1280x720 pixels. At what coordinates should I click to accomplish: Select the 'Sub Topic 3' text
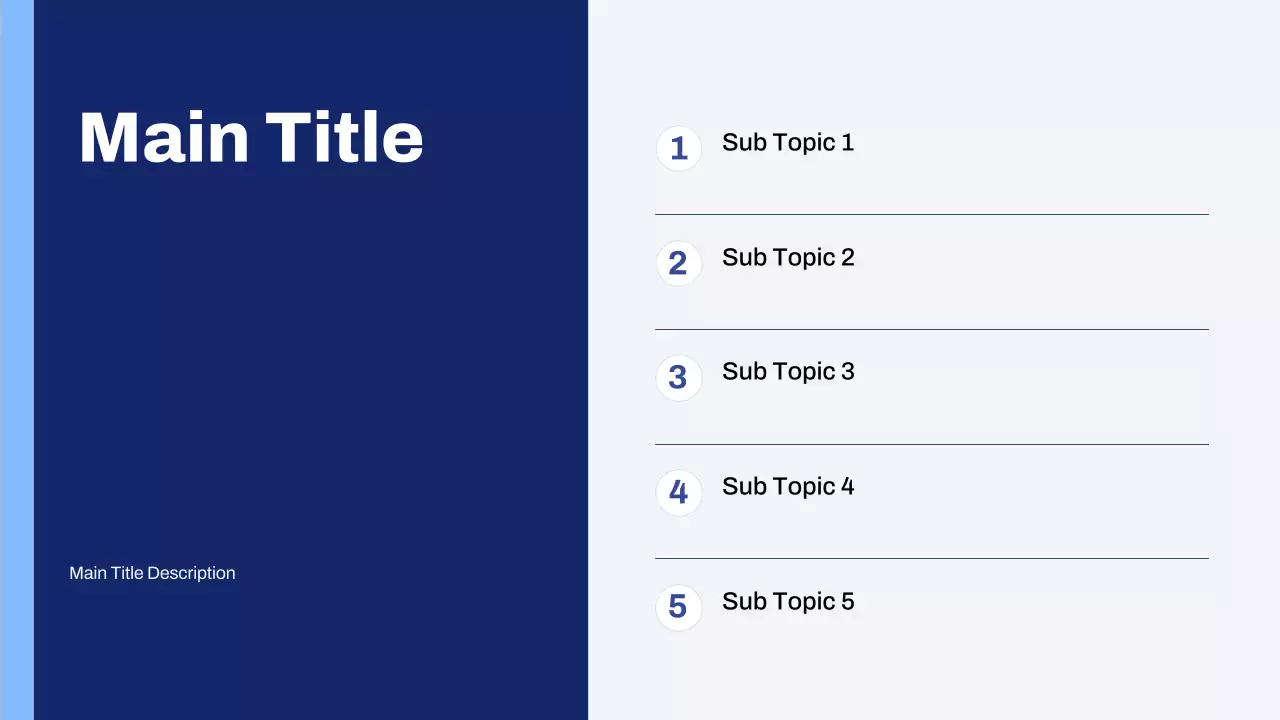click(x=788, y=372)
